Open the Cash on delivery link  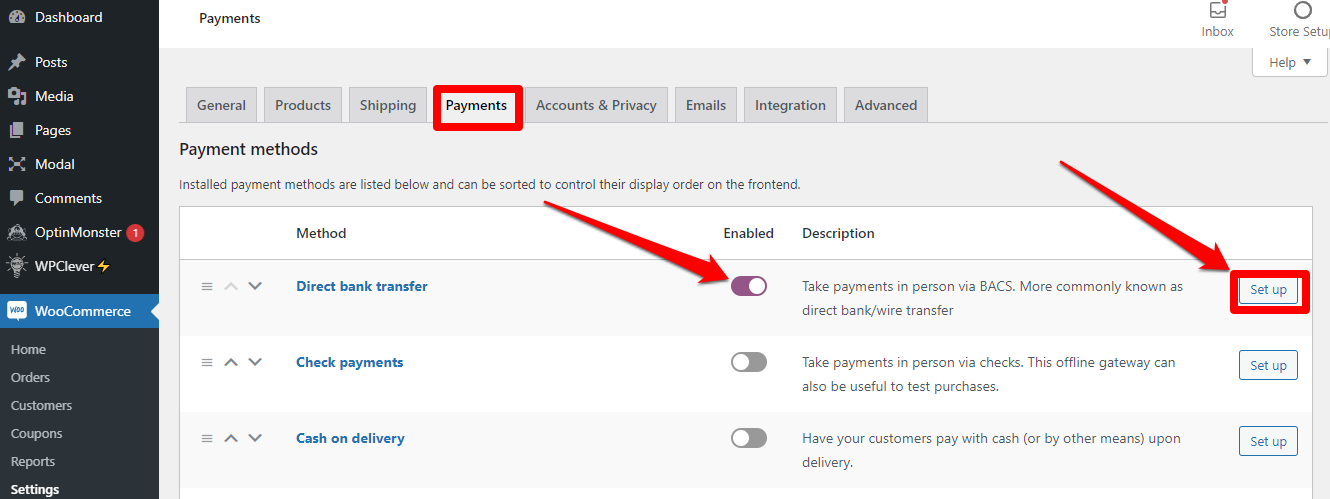pos(350,438)
